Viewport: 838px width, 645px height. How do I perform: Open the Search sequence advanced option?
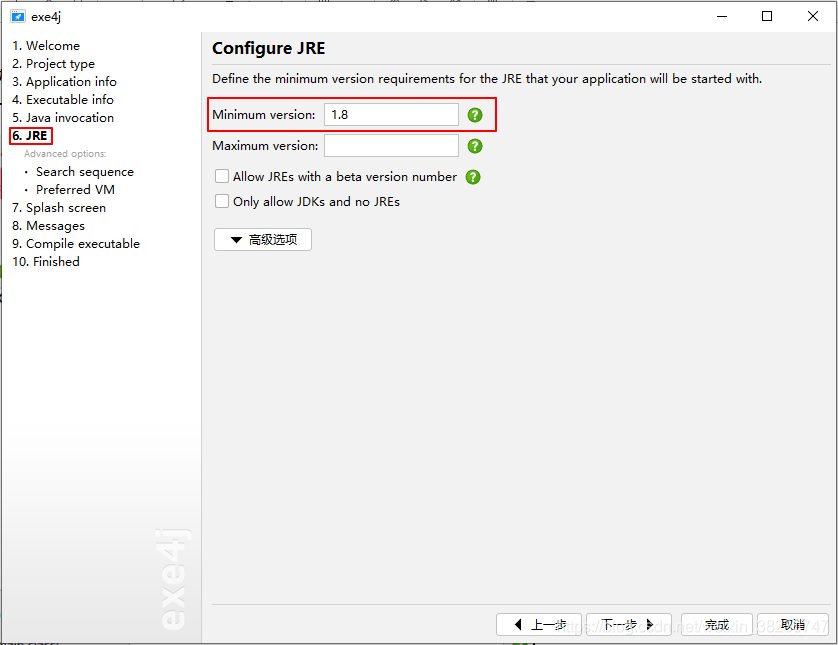(85, 172)
